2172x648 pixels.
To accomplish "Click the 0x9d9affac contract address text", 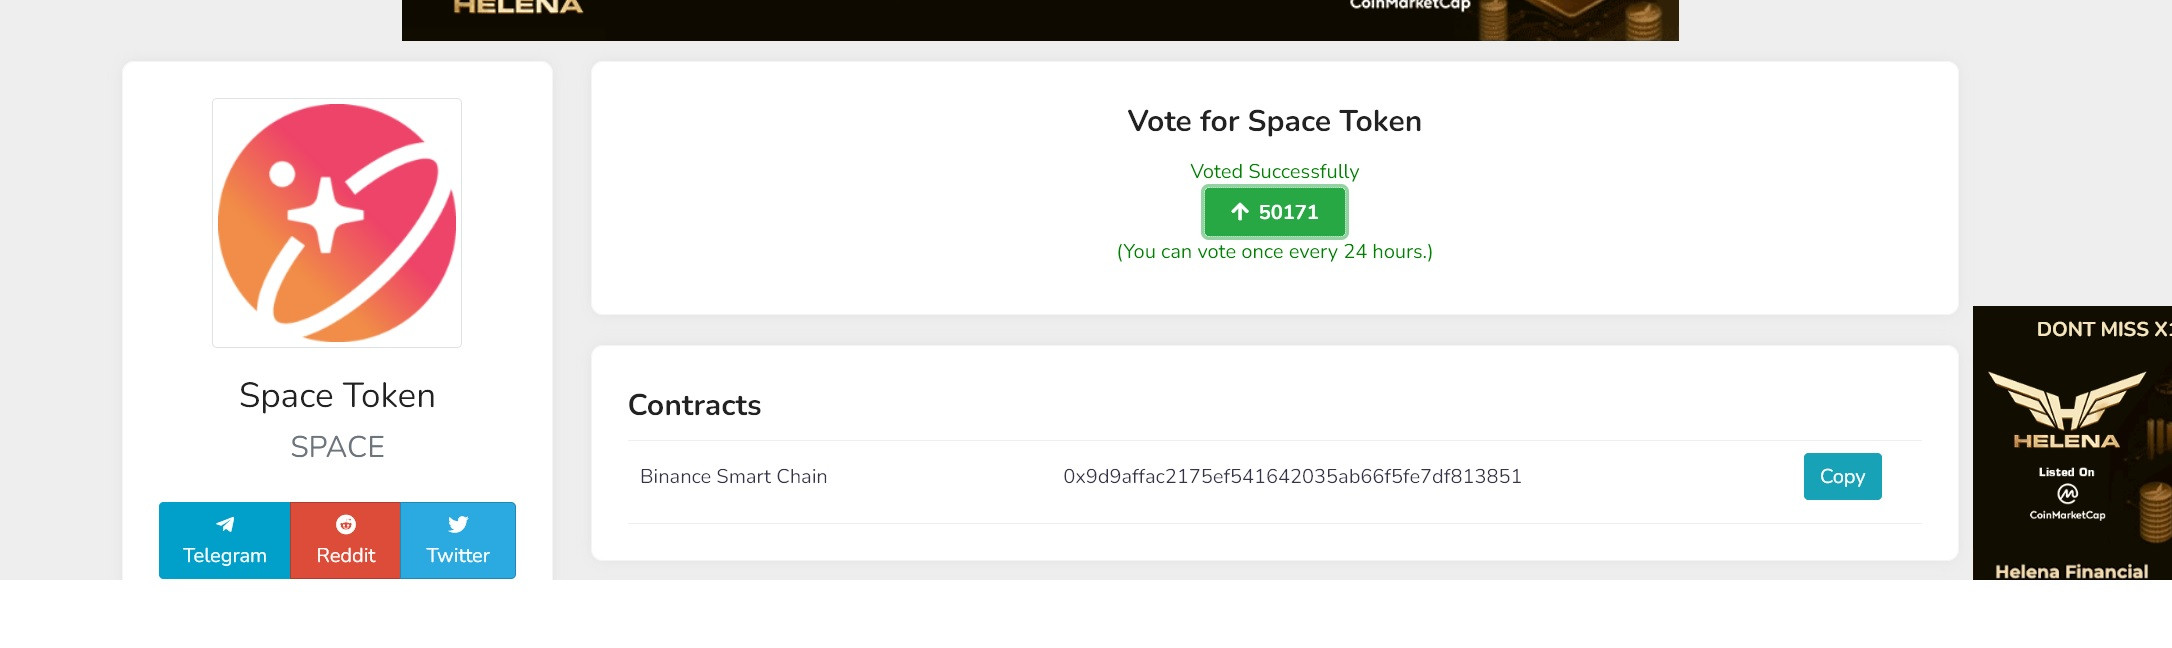I will (x=1292, y=477).
